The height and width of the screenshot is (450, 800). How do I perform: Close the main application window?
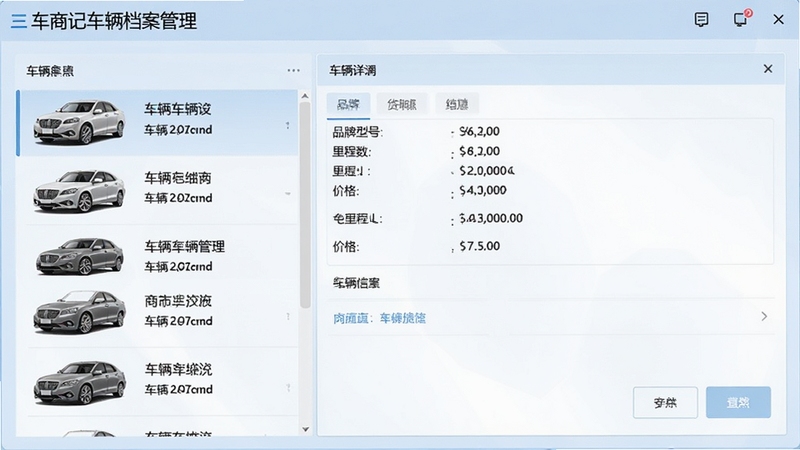click(778, 19)
